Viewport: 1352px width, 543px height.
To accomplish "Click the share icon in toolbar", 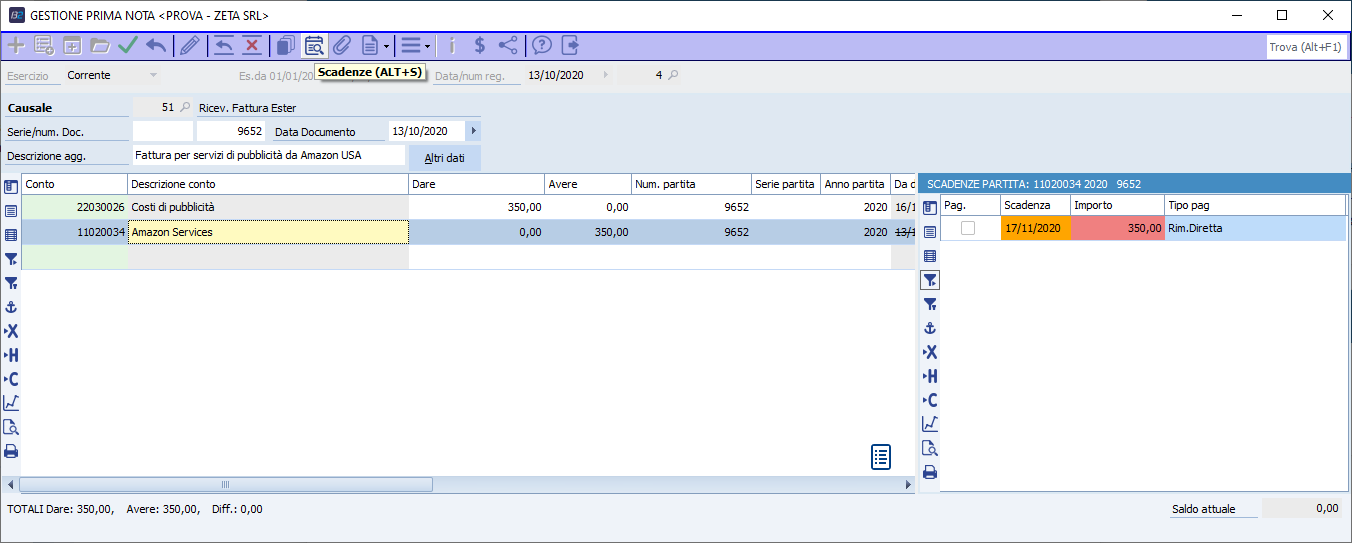I will tap(508, 45).
